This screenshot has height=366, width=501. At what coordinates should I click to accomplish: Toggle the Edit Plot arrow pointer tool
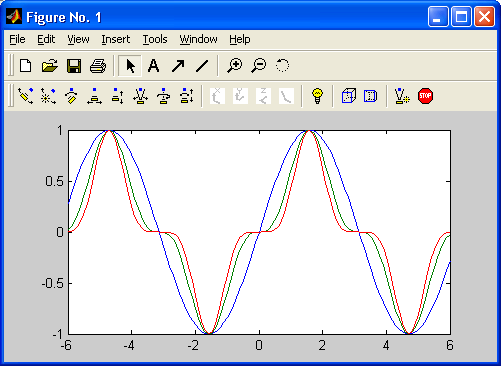pos(130,66)
